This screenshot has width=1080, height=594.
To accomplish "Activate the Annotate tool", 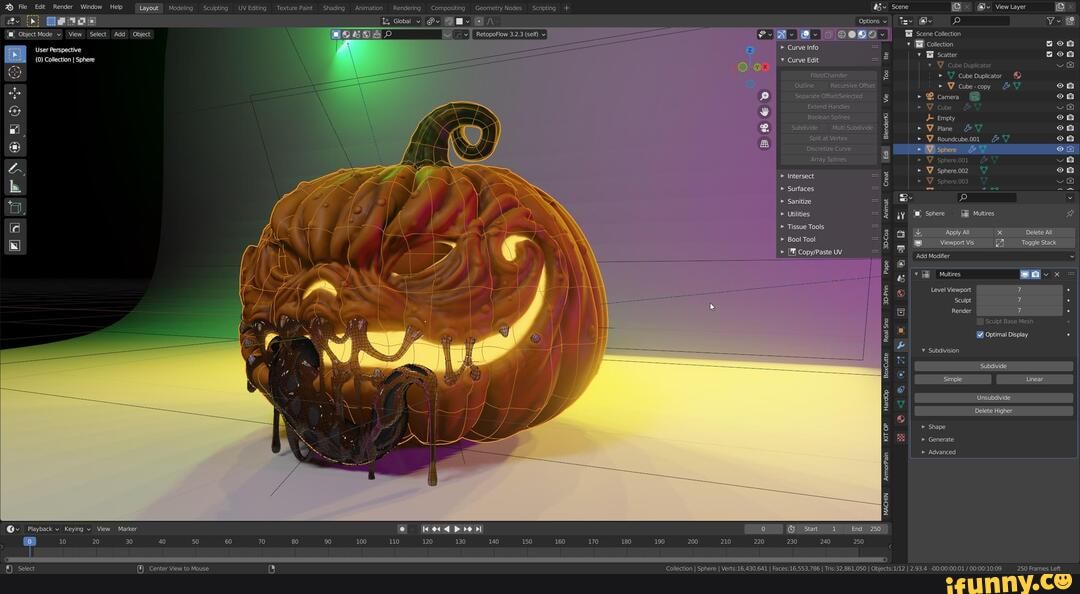I will coord(15,167).
